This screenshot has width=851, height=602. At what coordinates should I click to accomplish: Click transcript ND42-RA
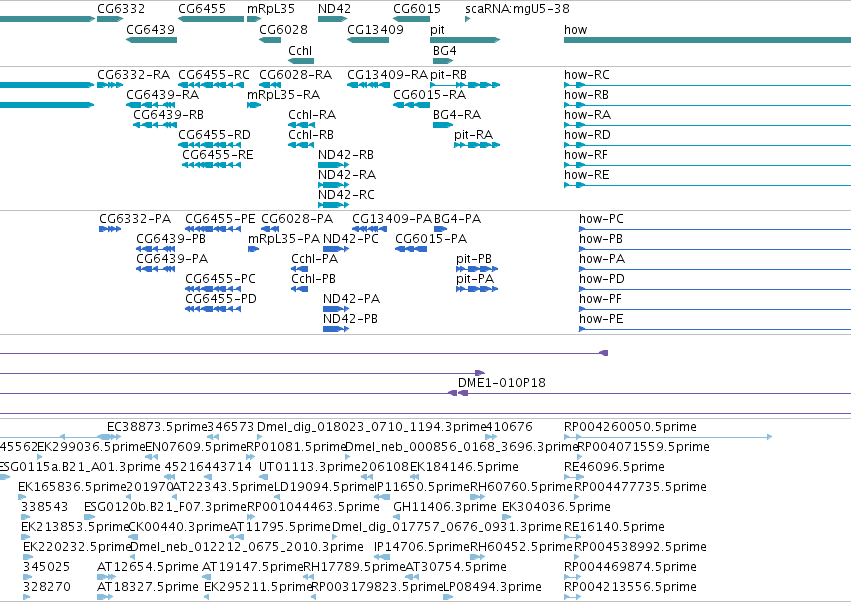pos(347,175)
